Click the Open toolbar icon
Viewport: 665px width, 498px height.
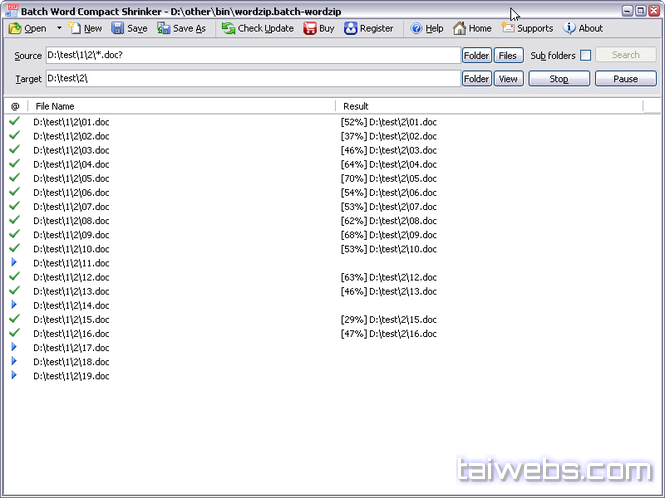tap(16, 29)
